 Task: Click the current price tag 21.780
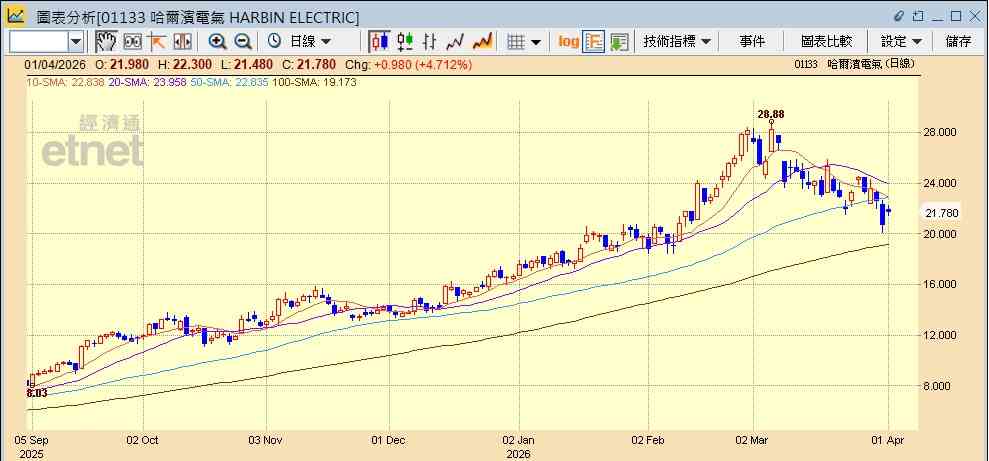tap(942, 213)
